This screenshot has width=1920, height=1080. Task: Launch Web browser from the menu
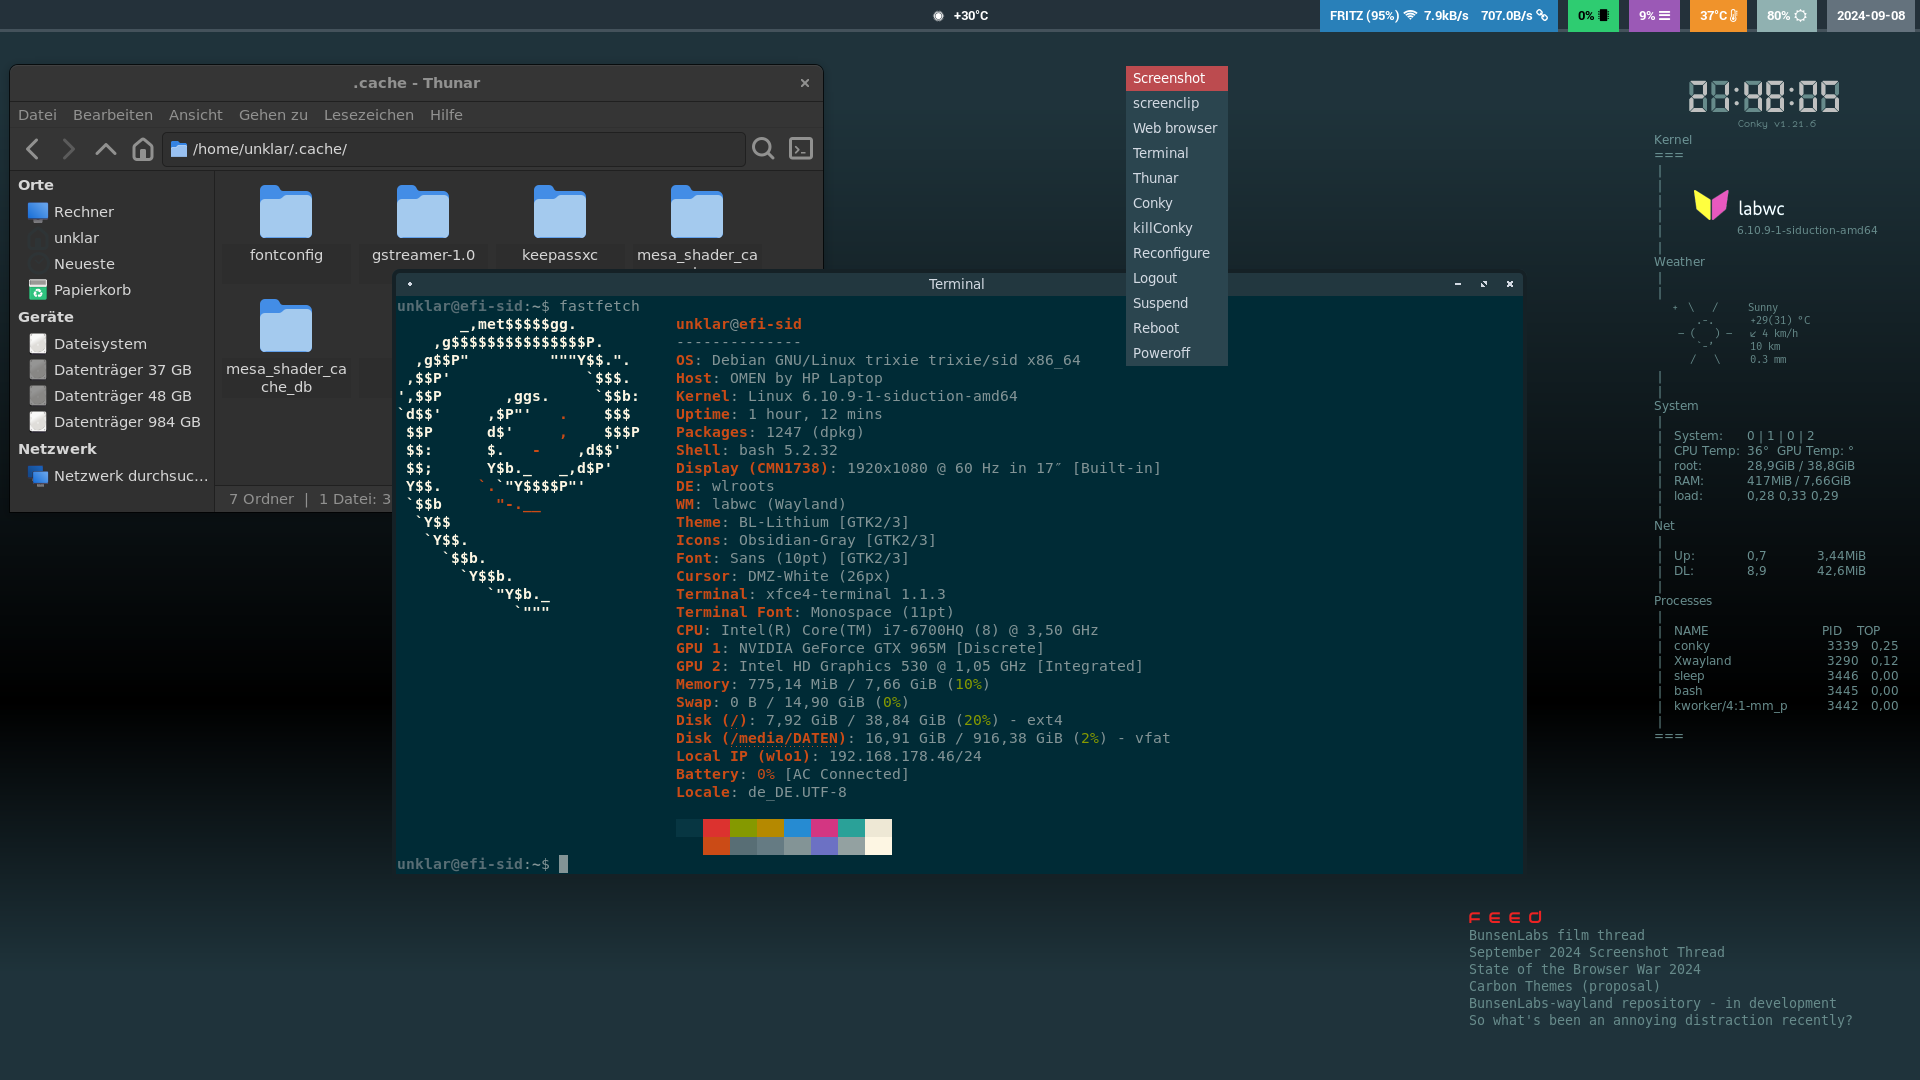coord(1176,128)
